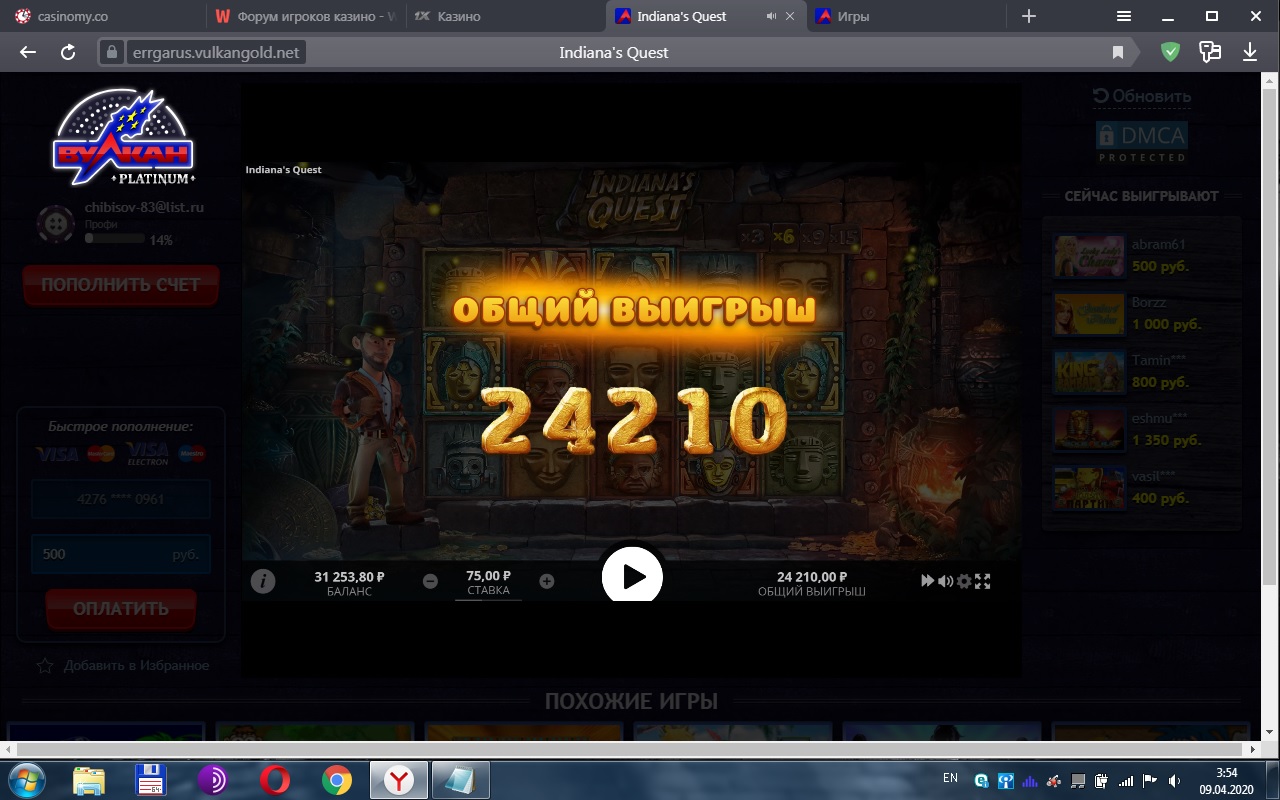Open the game thumbnail next to eshmu***
This screenshot has width=1280, height=800.
click(1089, 430)
